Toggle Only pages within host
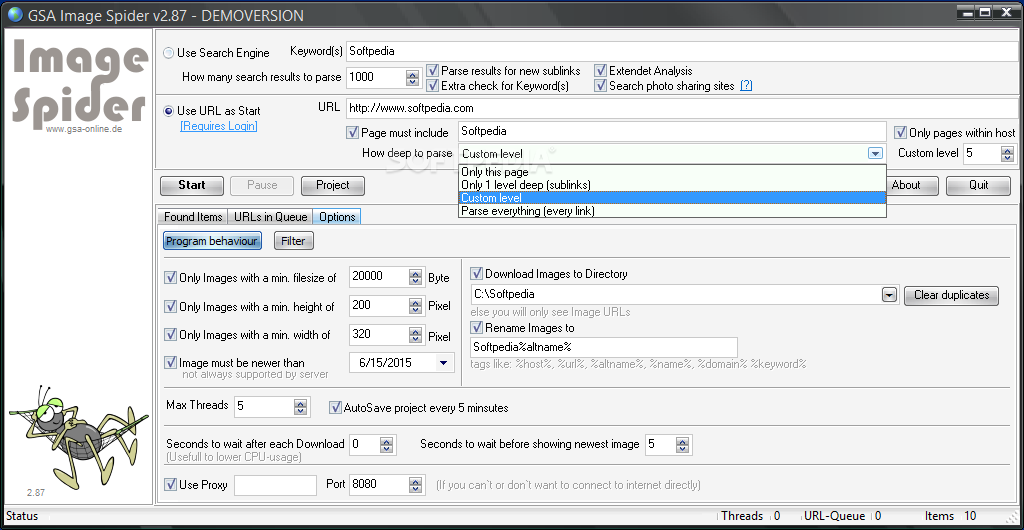The width and height of the screenshot is (1024, 530). pyautogui.click(x=900, y=132)
